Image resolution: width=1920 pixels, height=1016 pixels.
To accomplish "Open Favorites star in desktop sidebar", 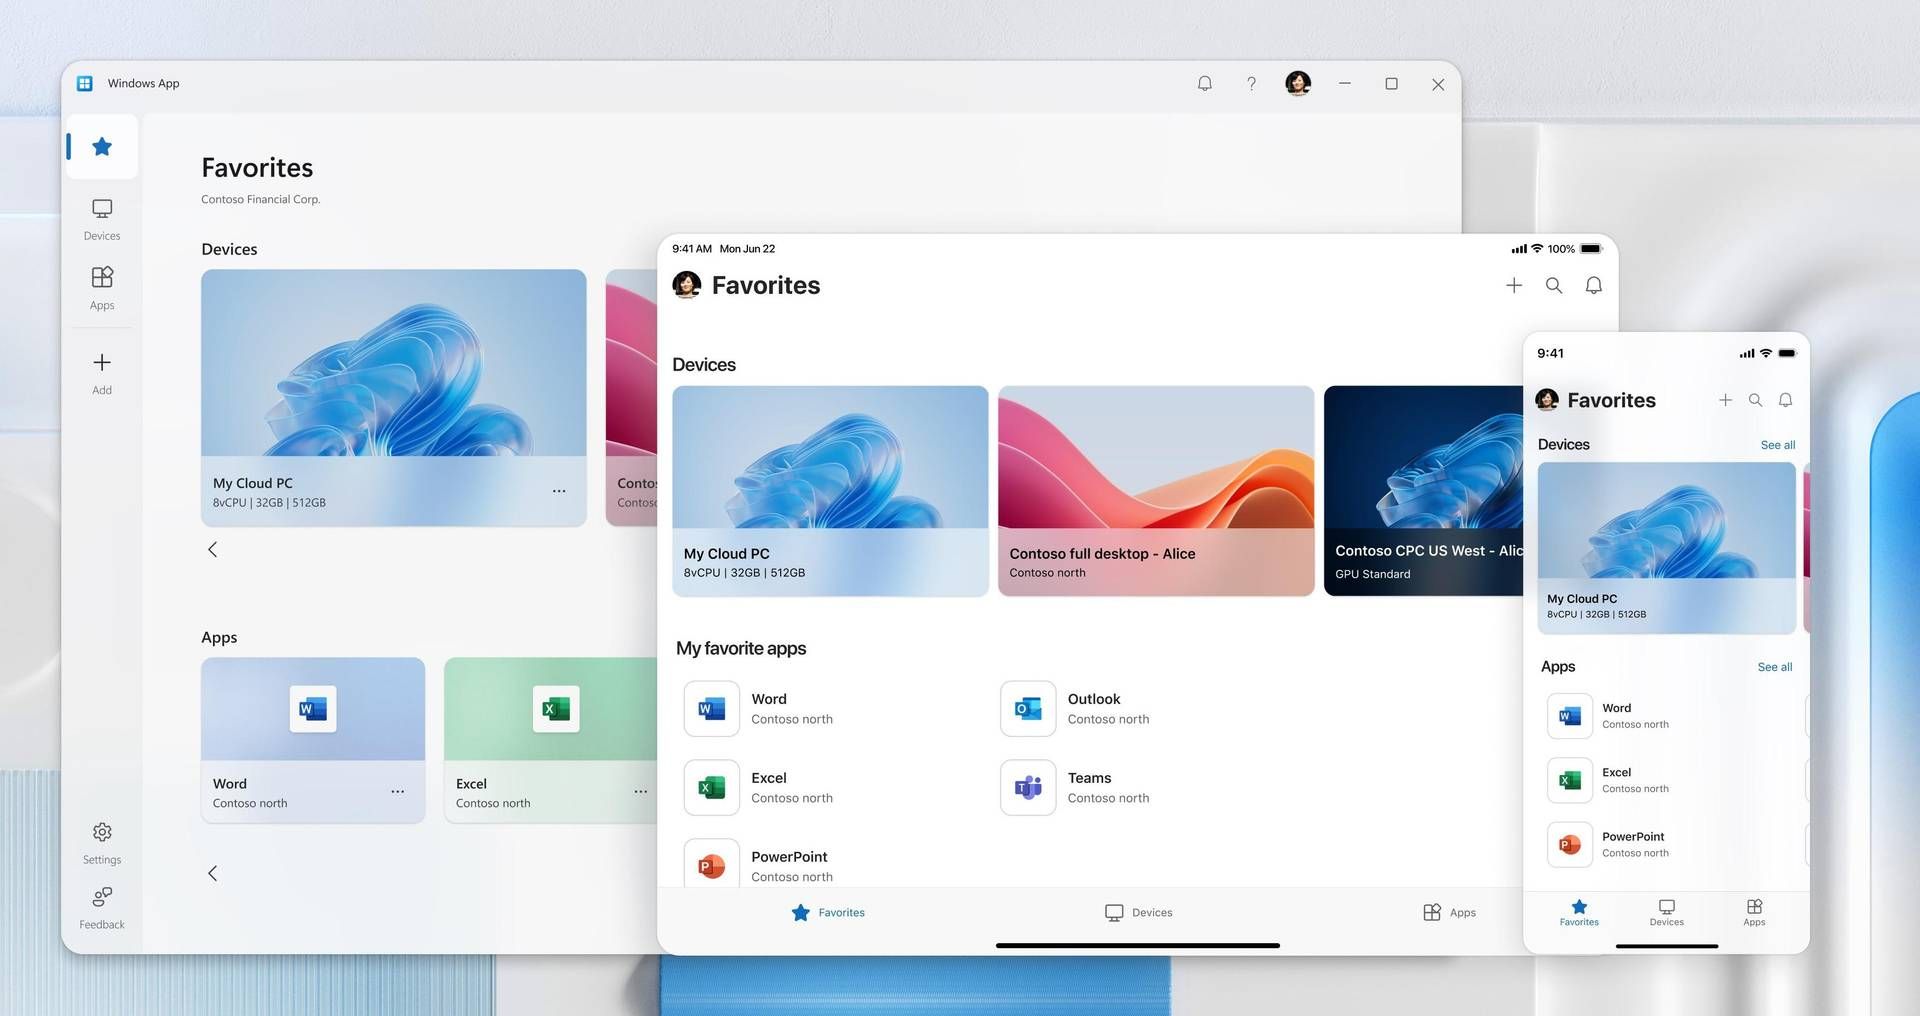I will (x=102, y=147).
